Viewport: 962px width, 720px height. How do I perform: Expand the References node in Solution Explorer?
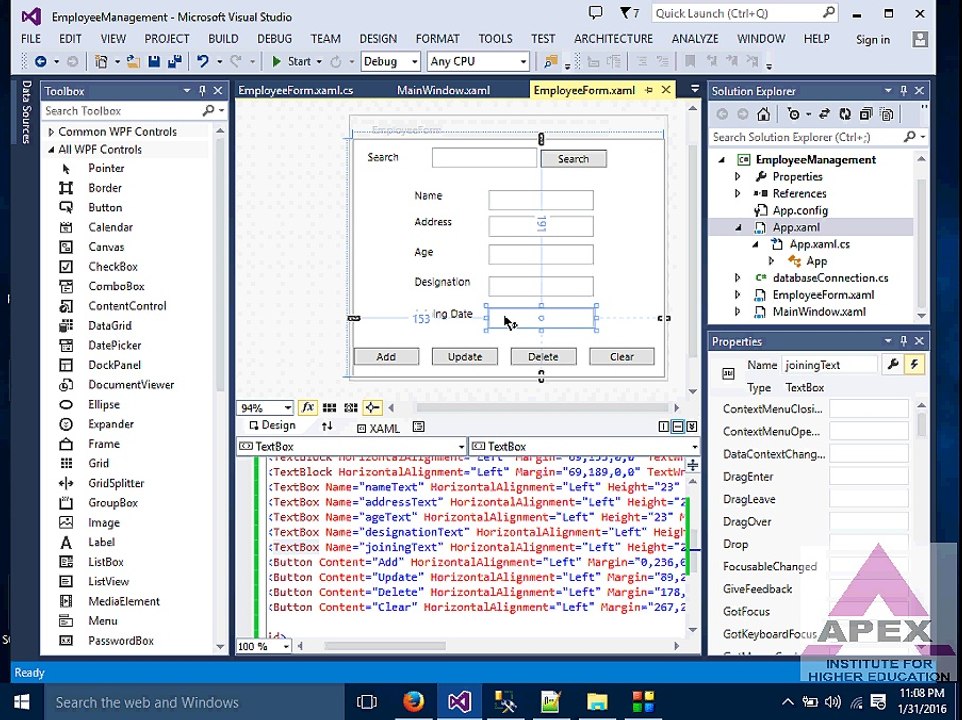pos(738,193)
